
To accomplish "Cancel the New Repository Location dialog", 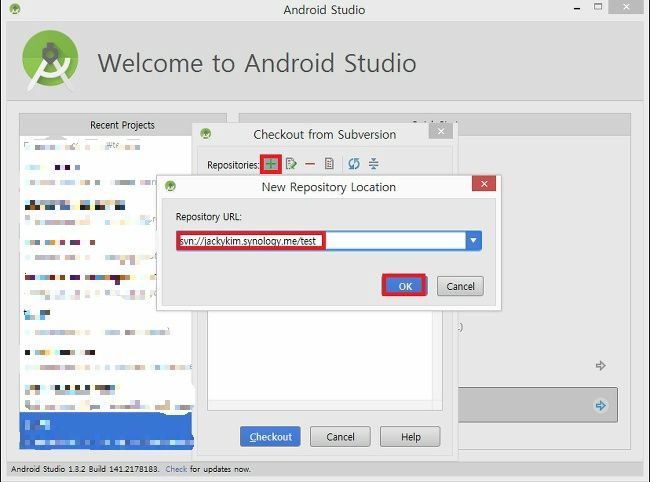I will 460,286.
